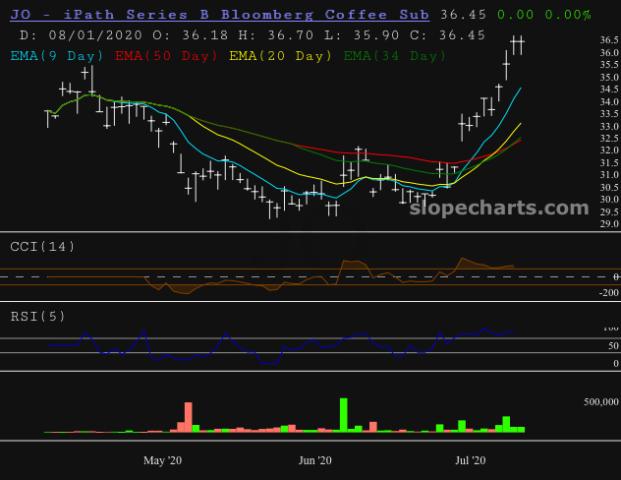Click the May '20 date axis label
Screen dimensions: 621x480
pos(163,460)
